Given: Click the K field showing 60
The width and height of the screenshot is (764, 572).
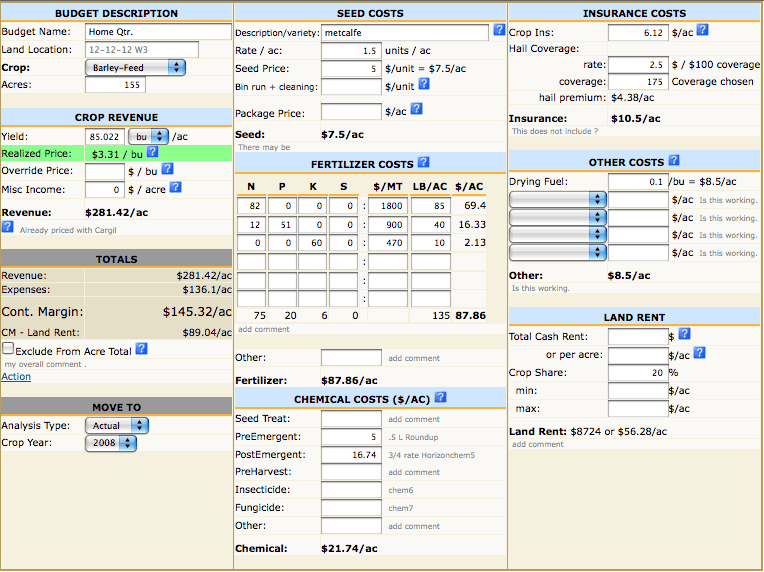Looking at the screenshot, I should pyautogui.click(x=312, y=243).
